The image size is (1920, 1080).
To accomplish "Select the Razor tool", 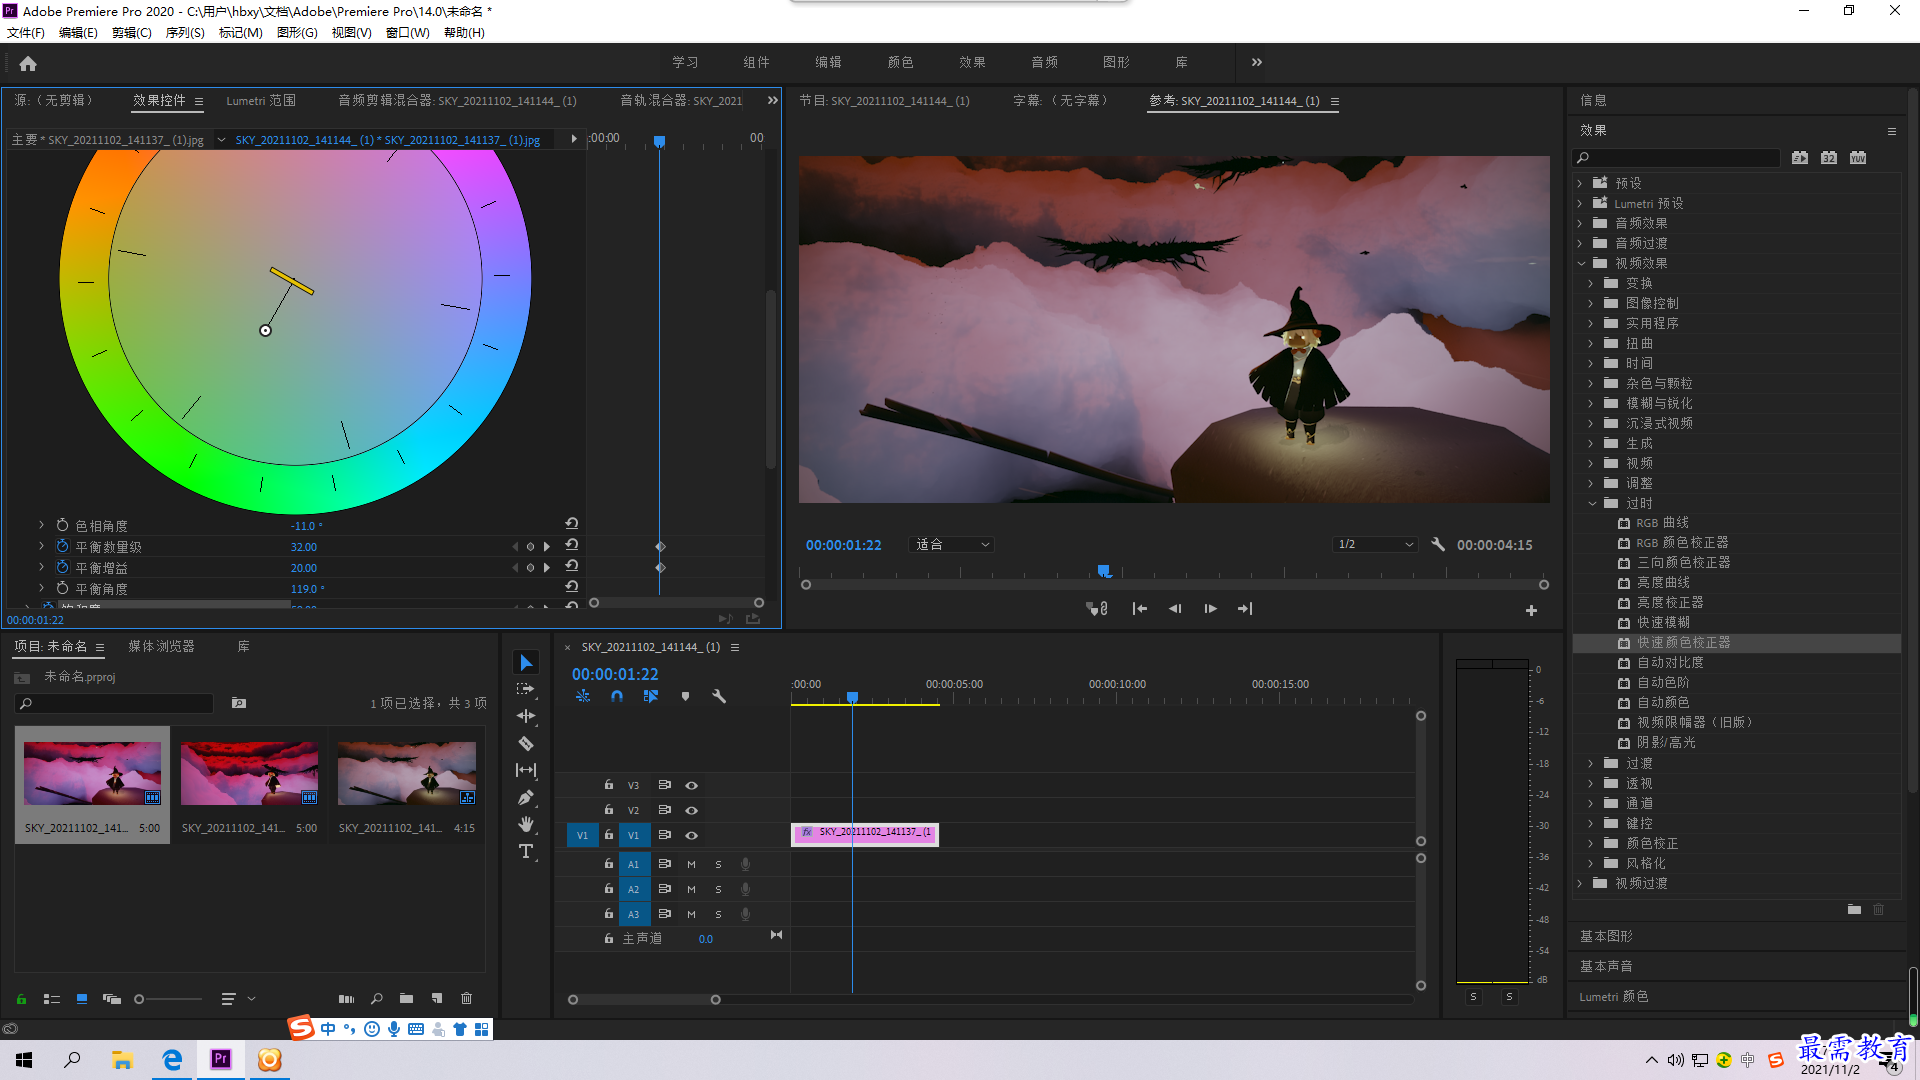I will (x=526, y=743).
